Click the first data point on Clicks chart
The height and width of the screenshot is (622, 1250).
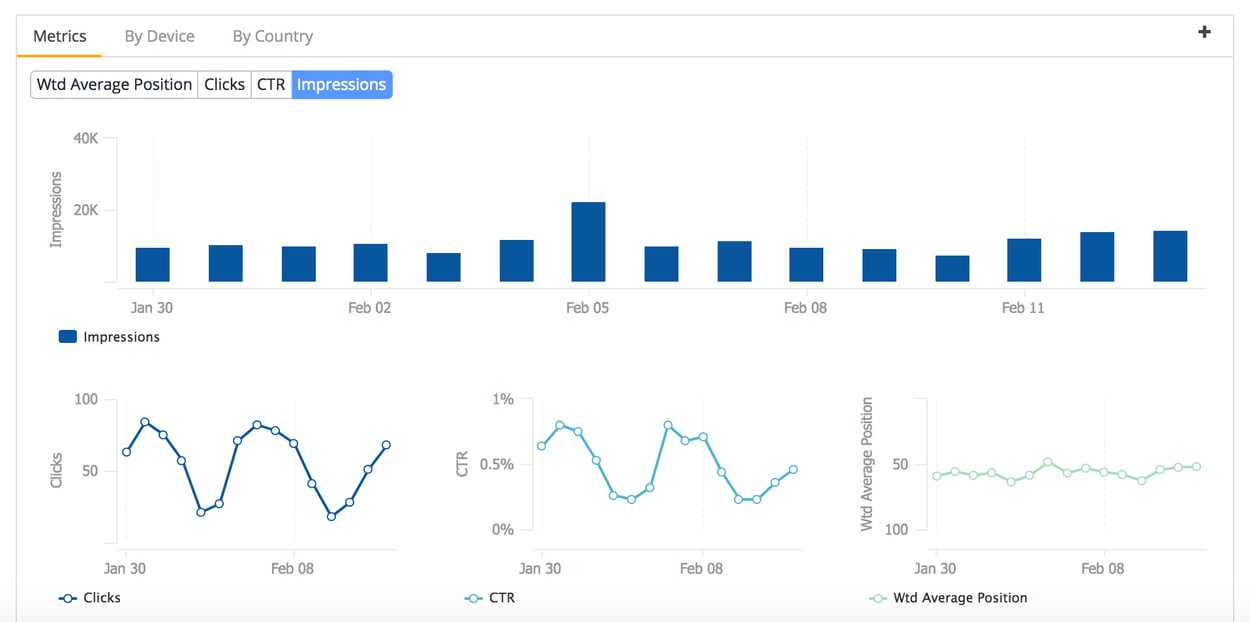point(126,452)
